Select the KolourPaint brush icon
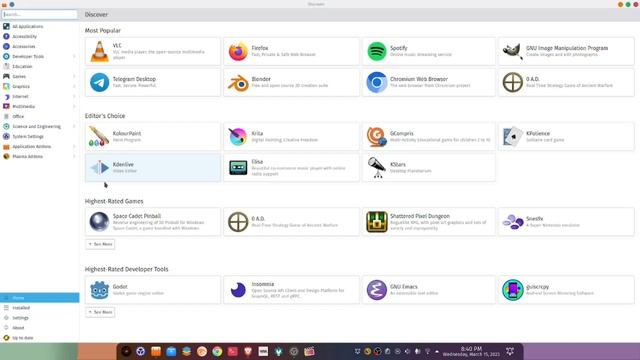Screen dimensions: 640x360 click(x=99, y=137)
